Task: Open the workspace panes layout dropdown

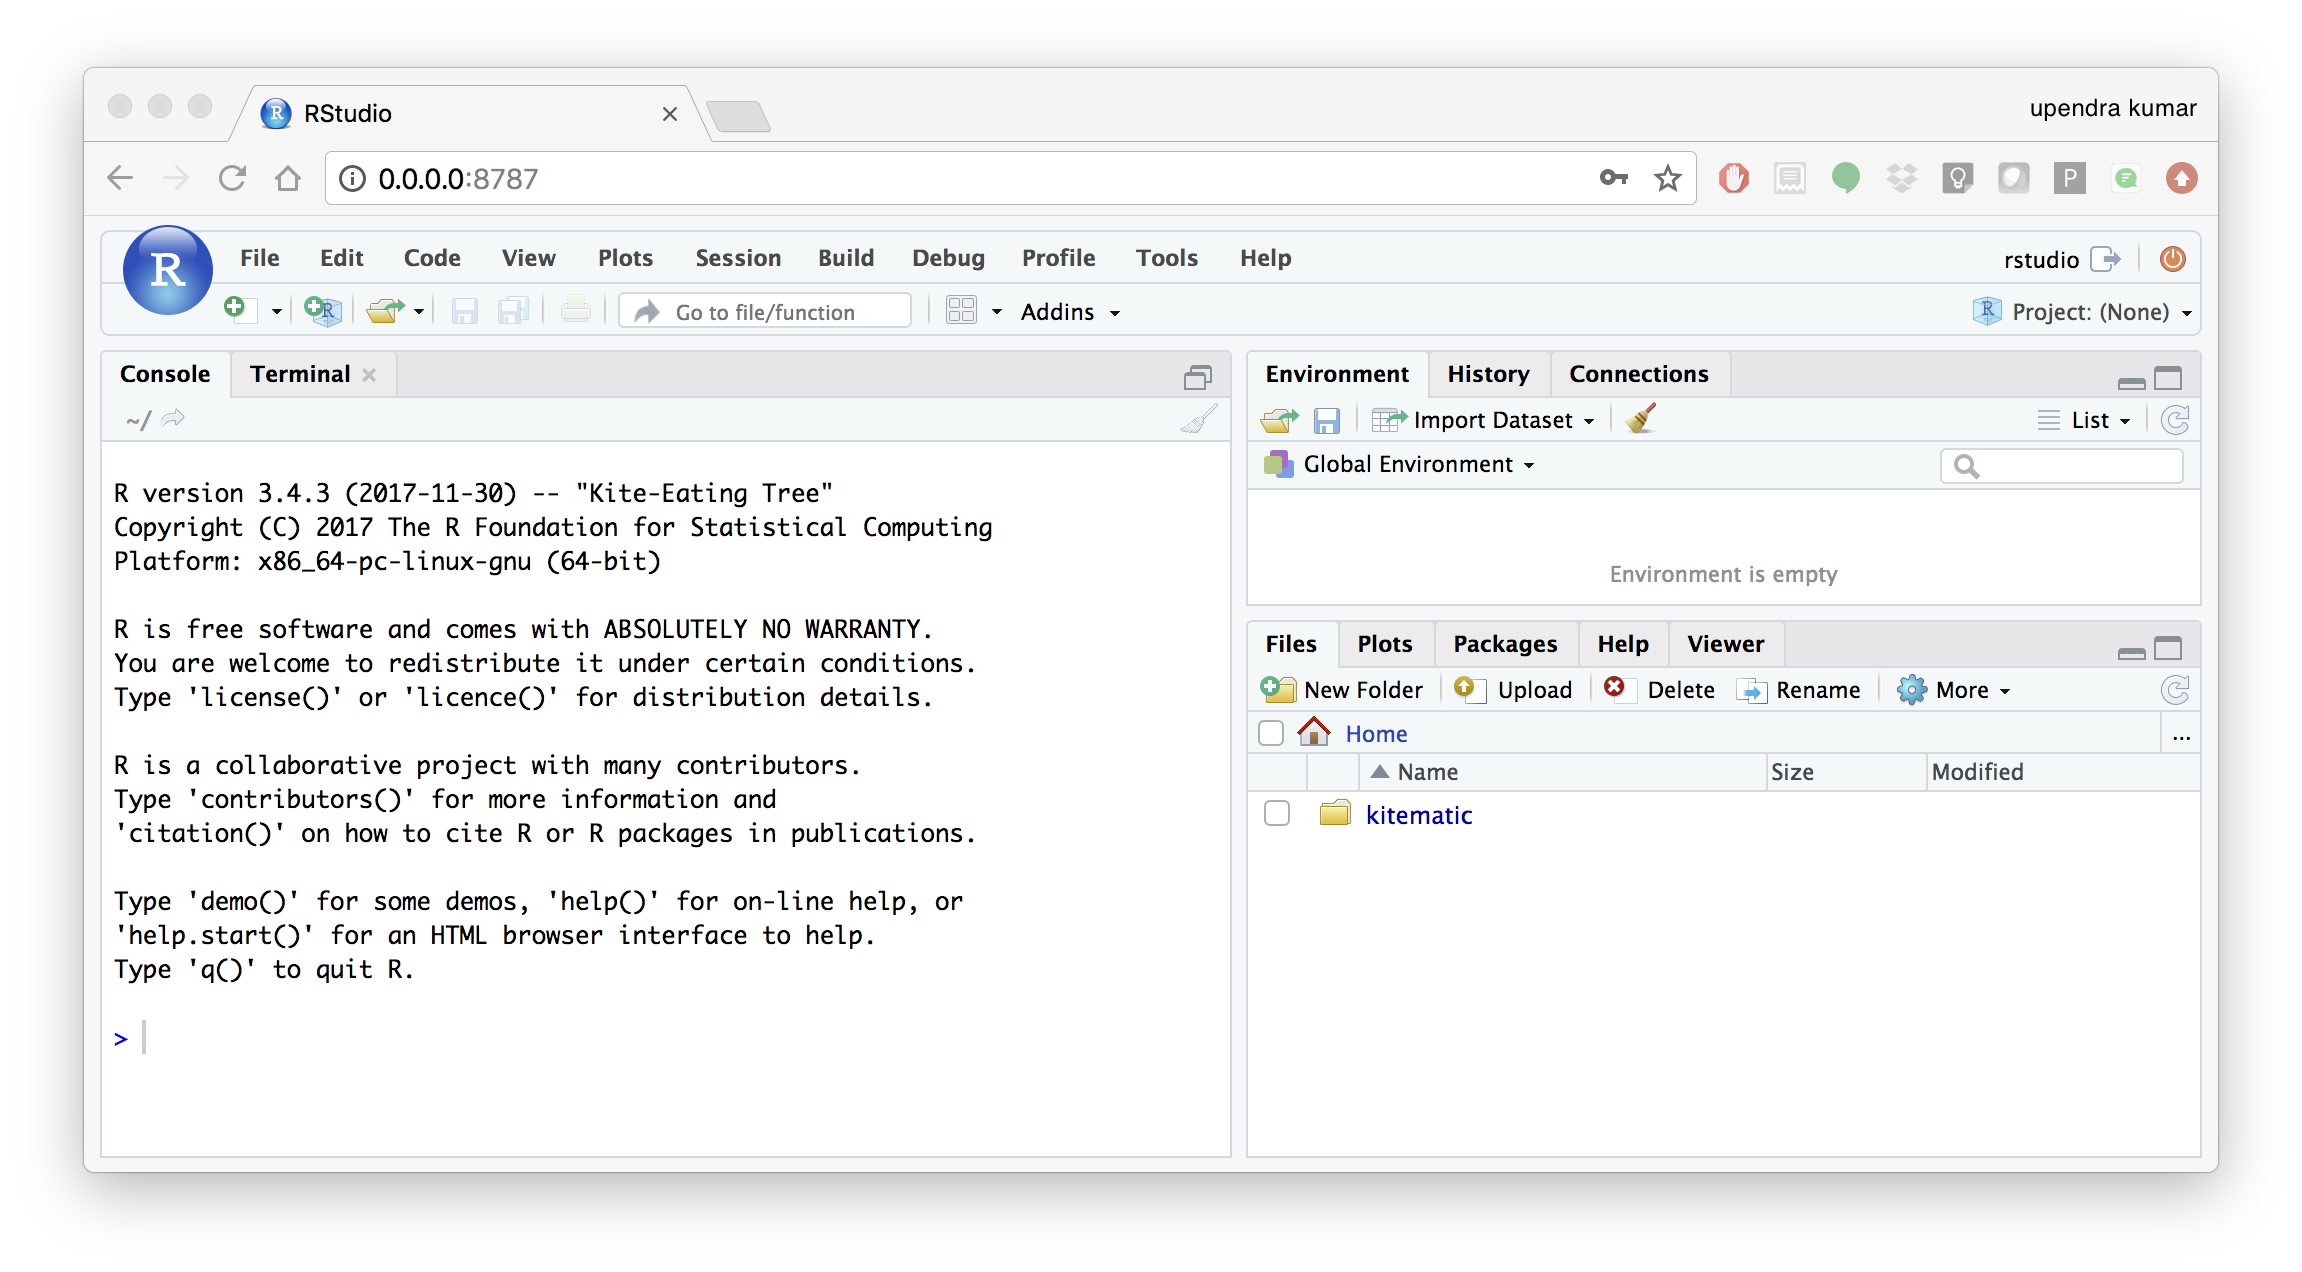Action: (x=973, y=311)
